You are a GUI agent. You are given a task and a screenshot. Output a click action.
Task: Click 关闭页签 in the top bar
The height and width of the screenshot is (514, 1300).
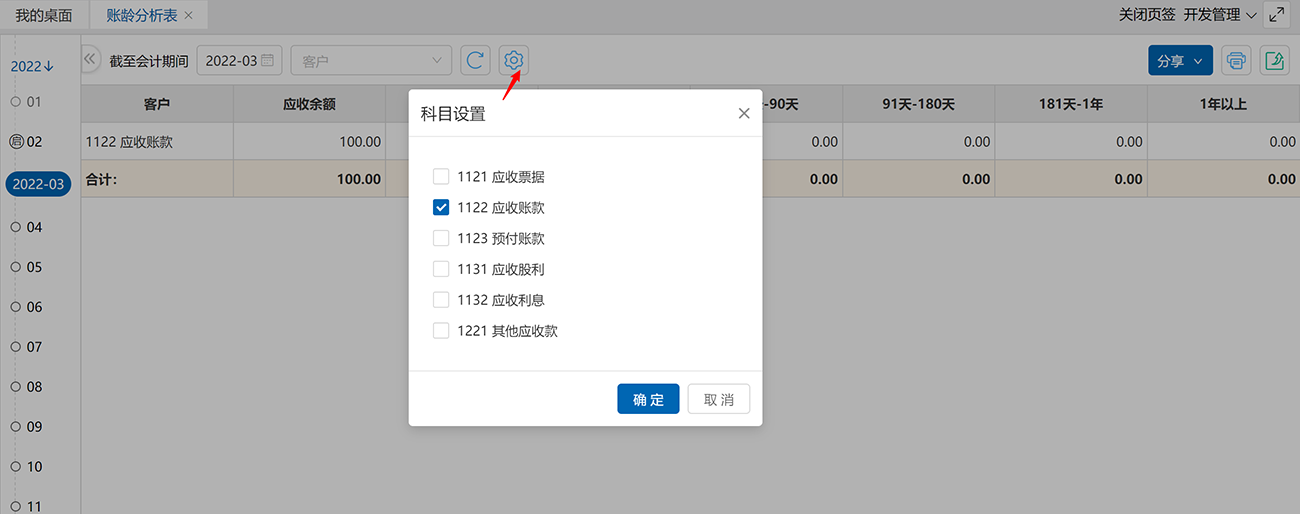(1146, 15)
